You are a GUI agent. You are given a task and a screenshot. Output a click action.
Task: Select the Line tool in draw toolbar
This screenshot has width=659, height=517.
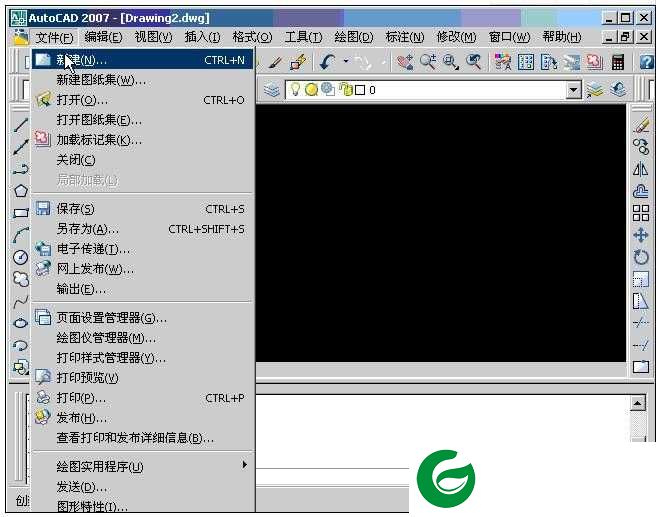click(20, 124)
